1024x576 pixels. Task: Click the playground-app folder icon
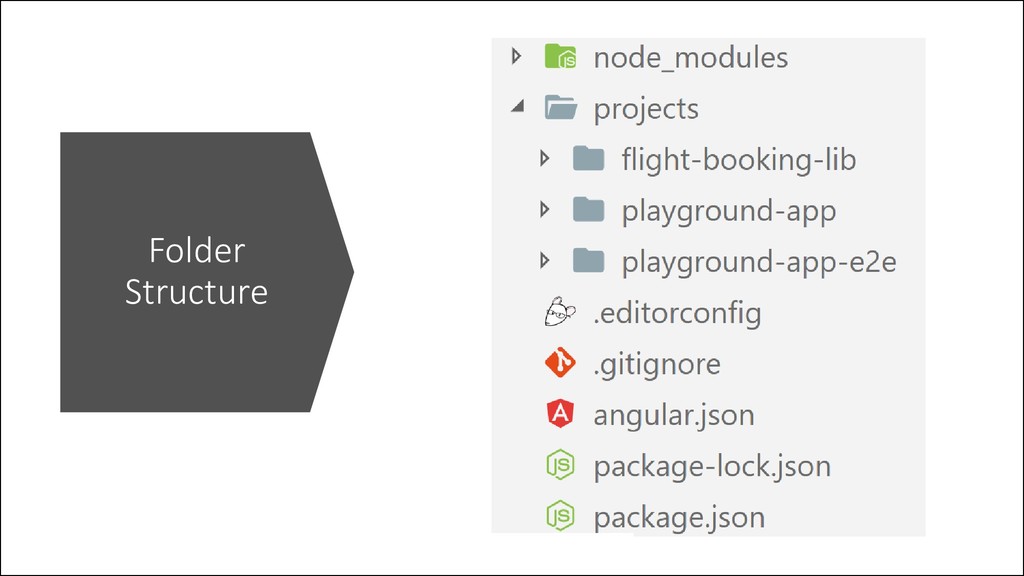(x=588, y=210)
